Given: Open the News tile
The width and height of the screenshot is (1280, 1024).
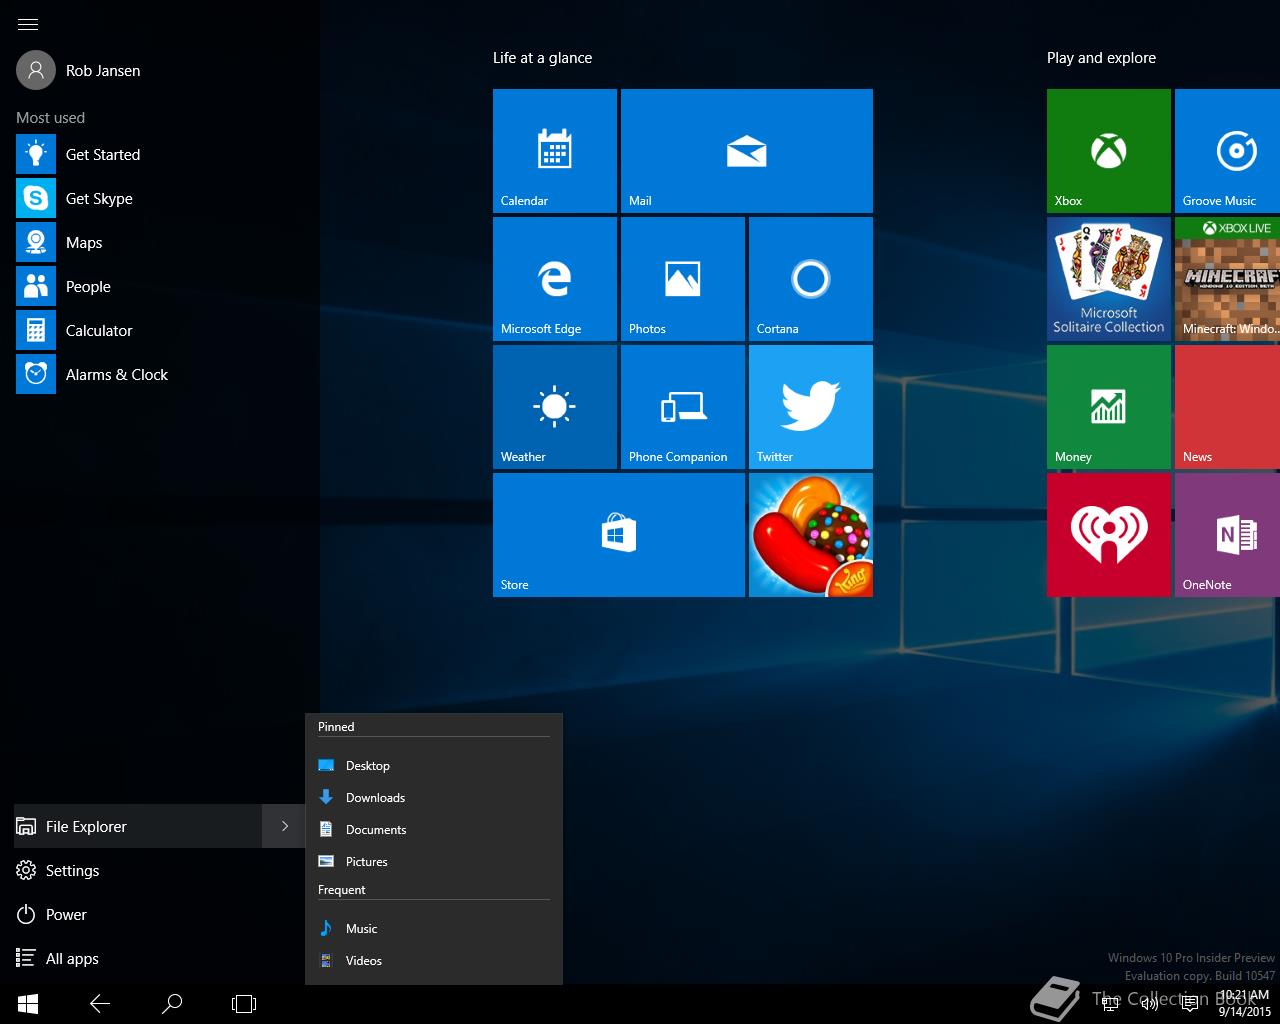Looking at the screenshot, I should tap(1228, 407).
